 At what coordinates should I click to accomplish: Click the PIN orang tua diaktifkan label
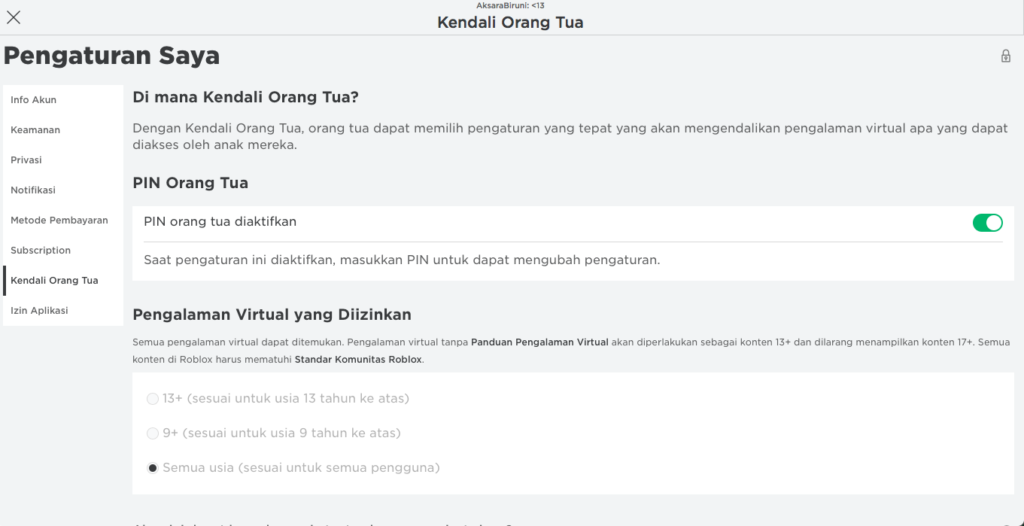pos(220,222)
